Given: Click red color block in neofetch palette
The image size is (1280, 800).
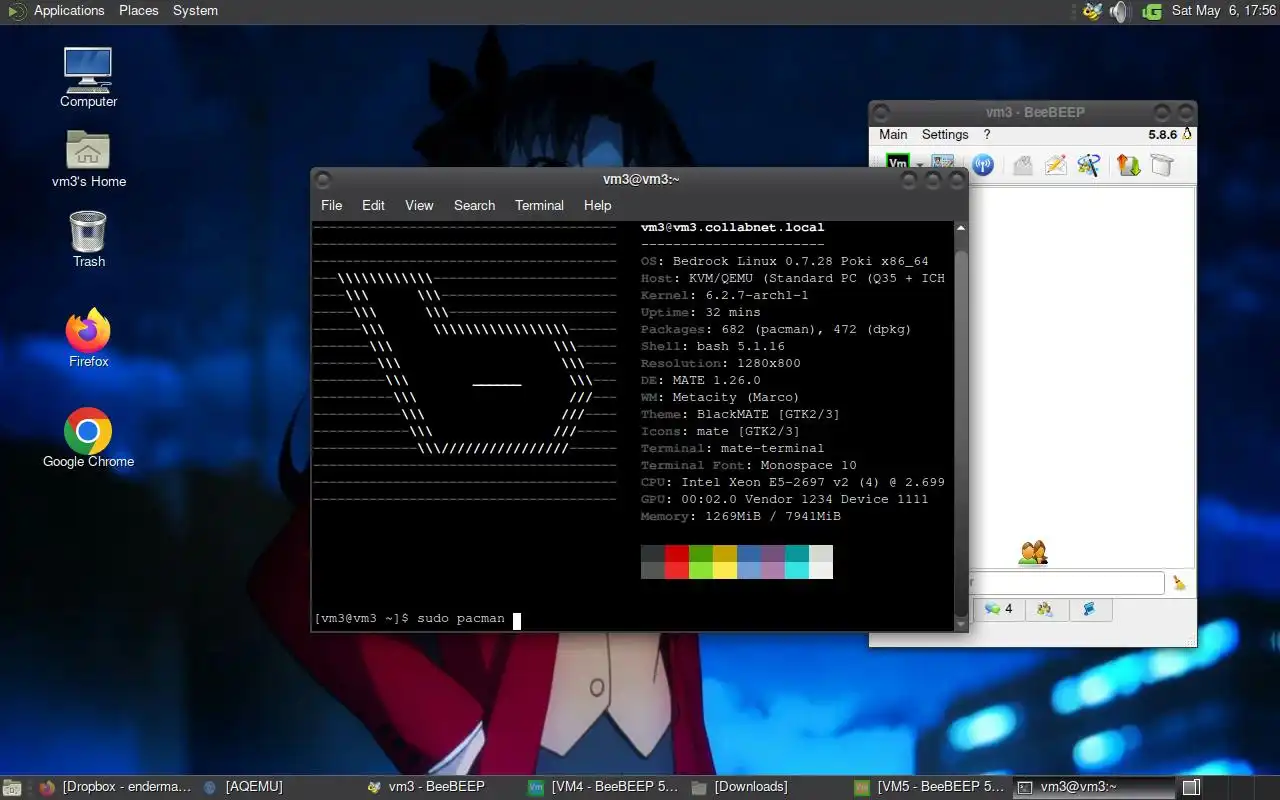Looking at the screenshot, I should click(677, 561).
